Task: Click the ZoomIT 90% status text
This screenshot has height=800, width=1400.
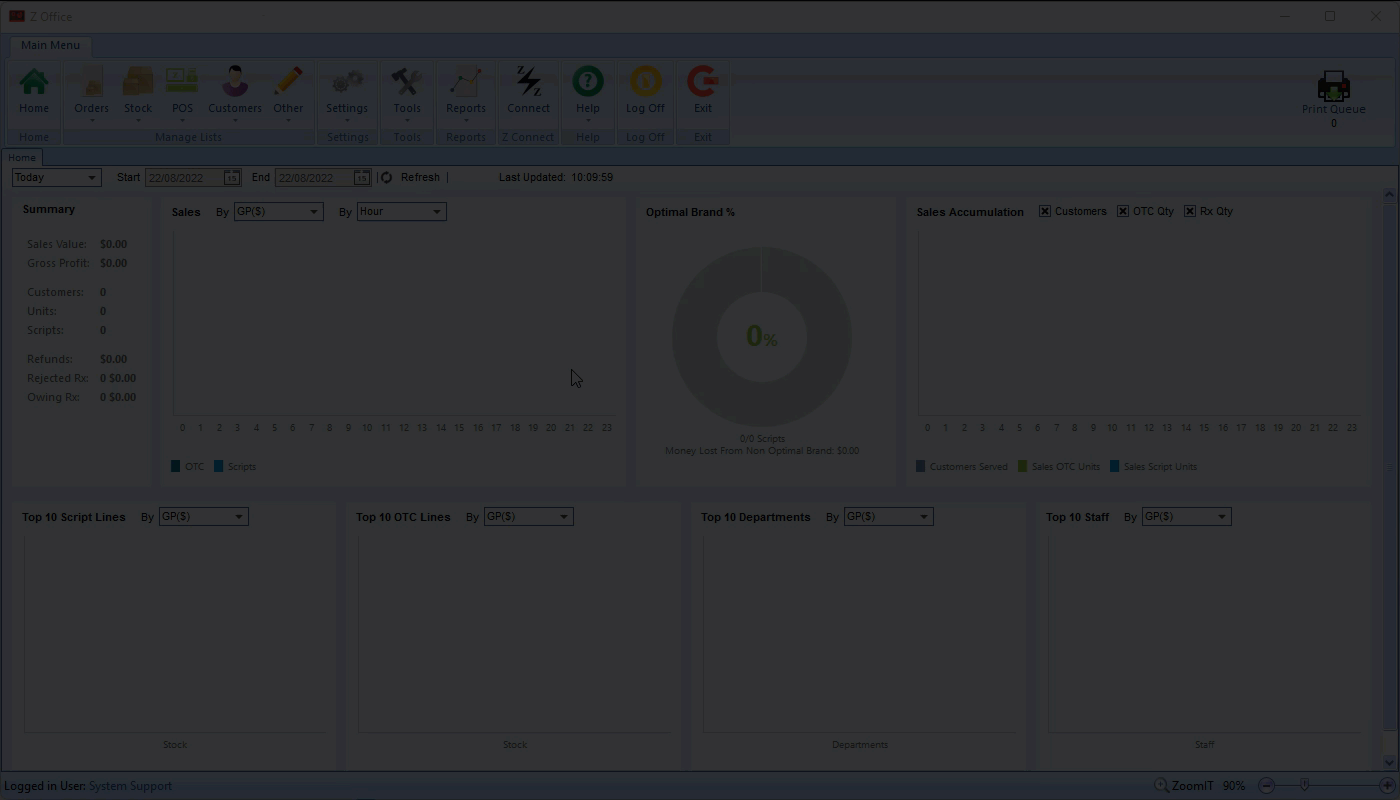Action: pos(1209,786)
